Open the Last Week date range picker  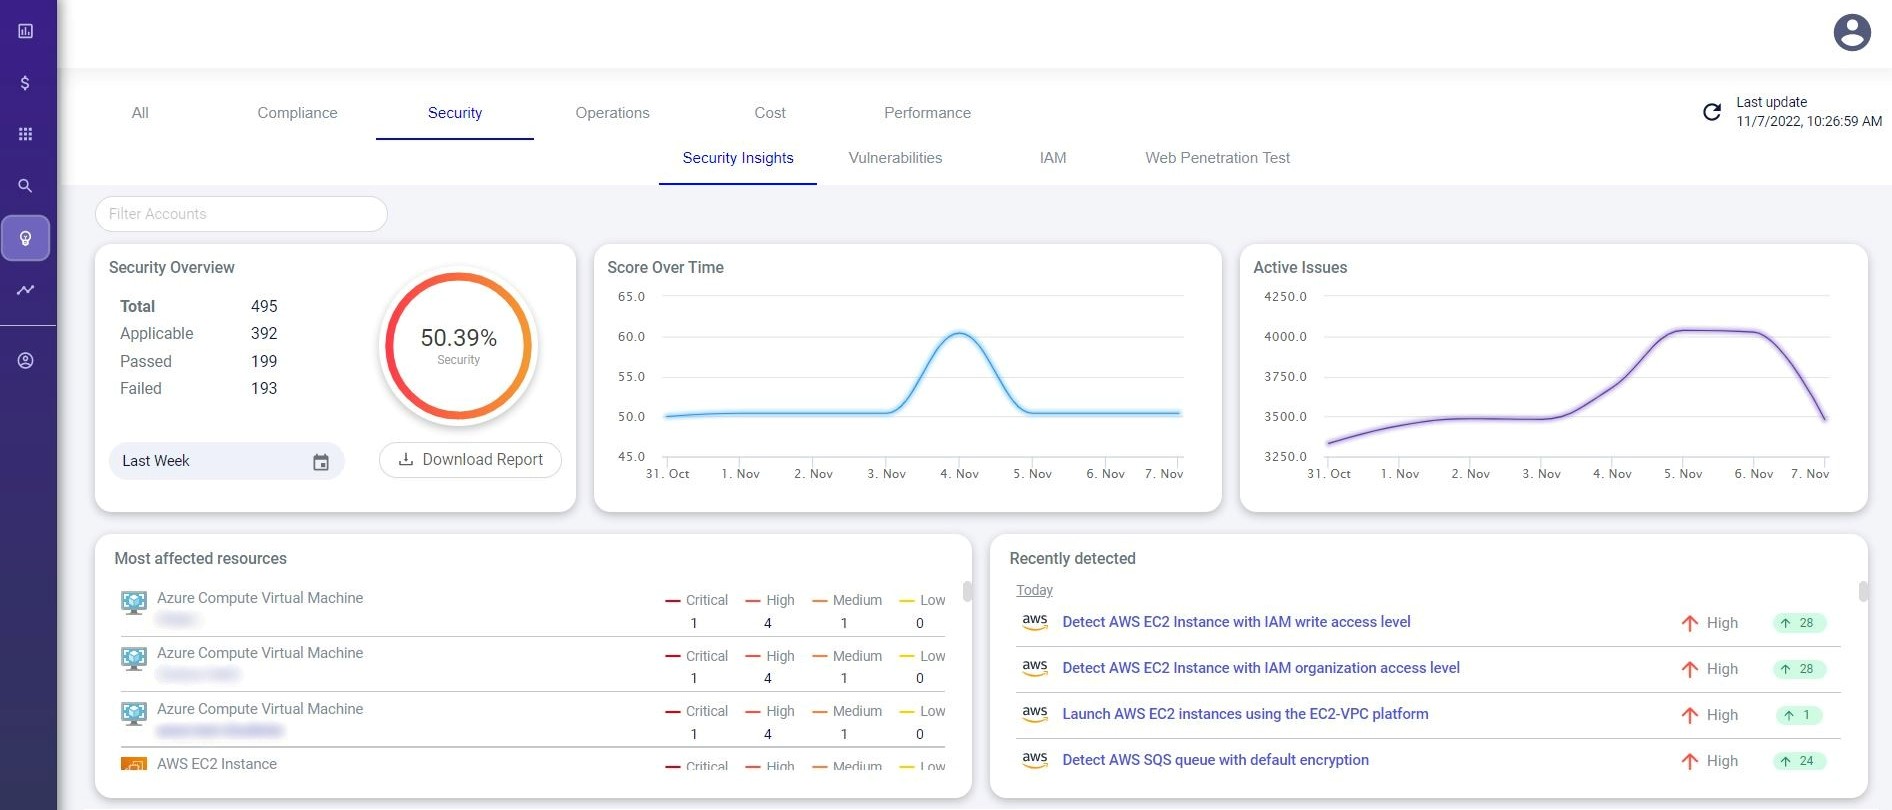(x=210, y=461)
